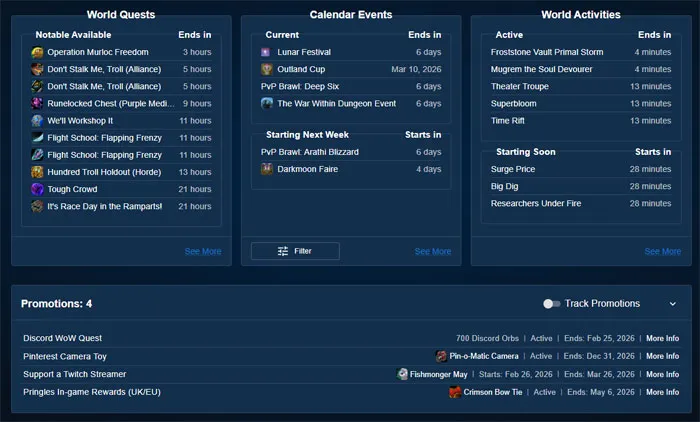Image resolution: width=700 pixels, height=422 pixels.
Task: Open the Outland Cup event
Action: (x=301, y=69)
